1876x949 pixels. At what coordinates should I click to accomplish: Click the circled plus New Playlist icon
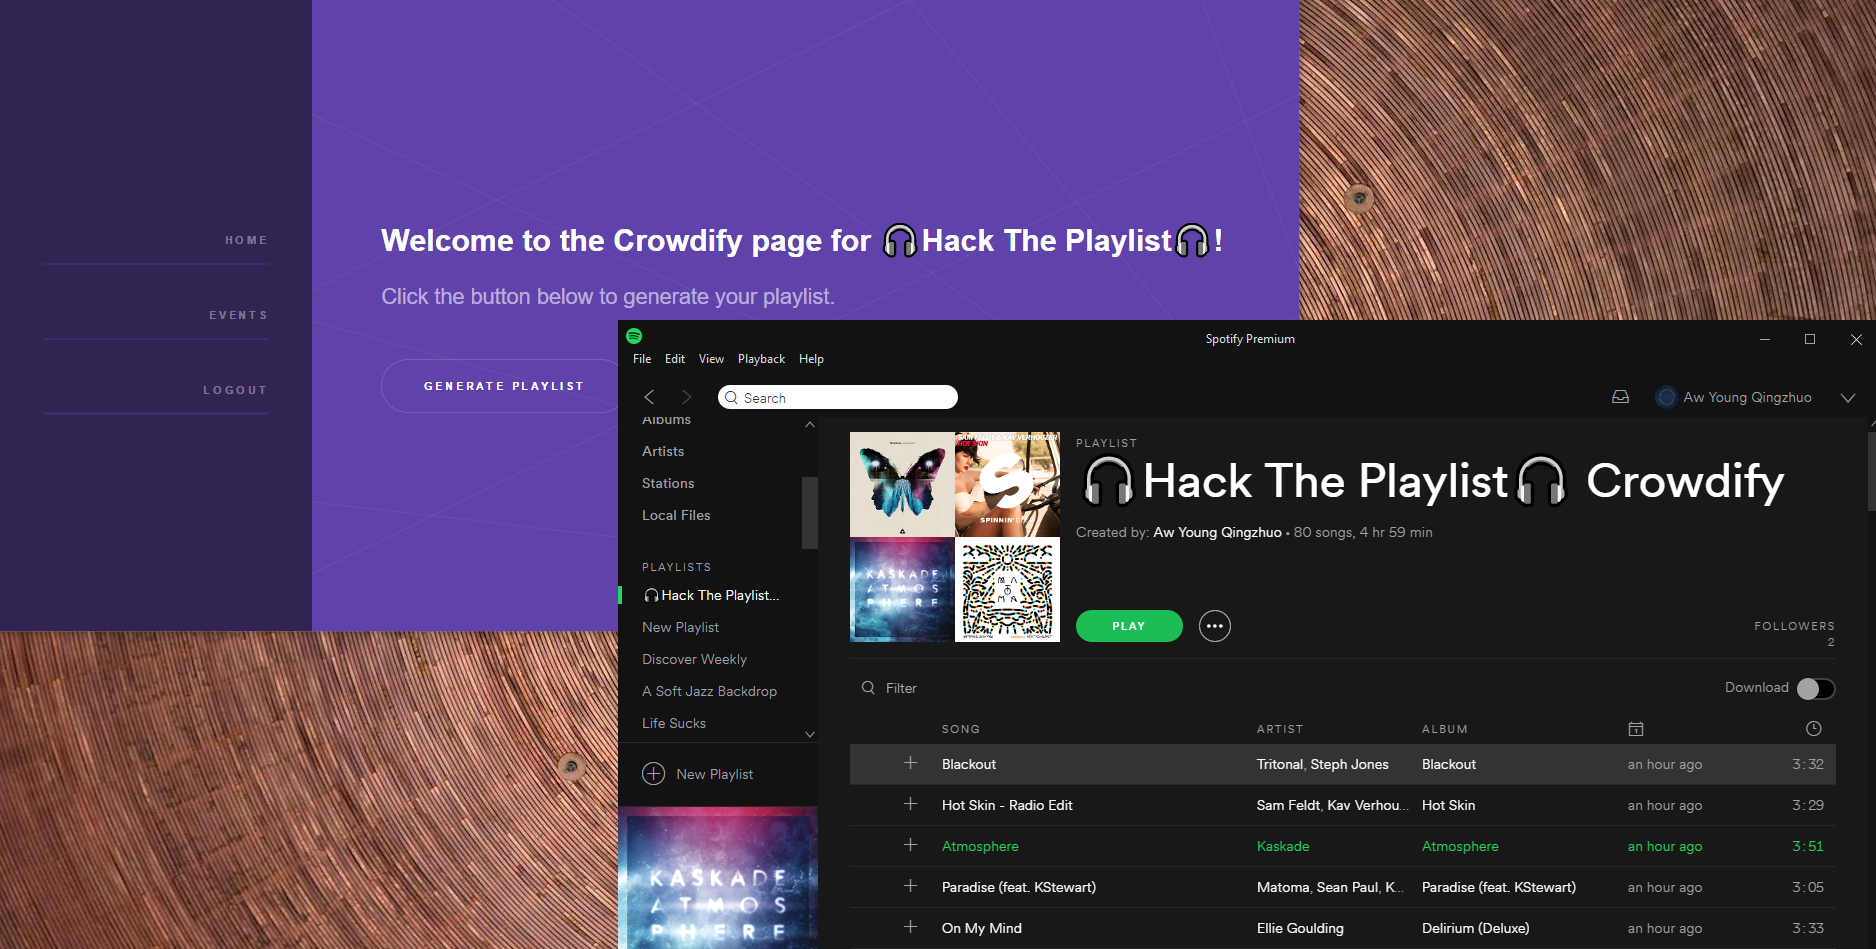pos(653,774)
